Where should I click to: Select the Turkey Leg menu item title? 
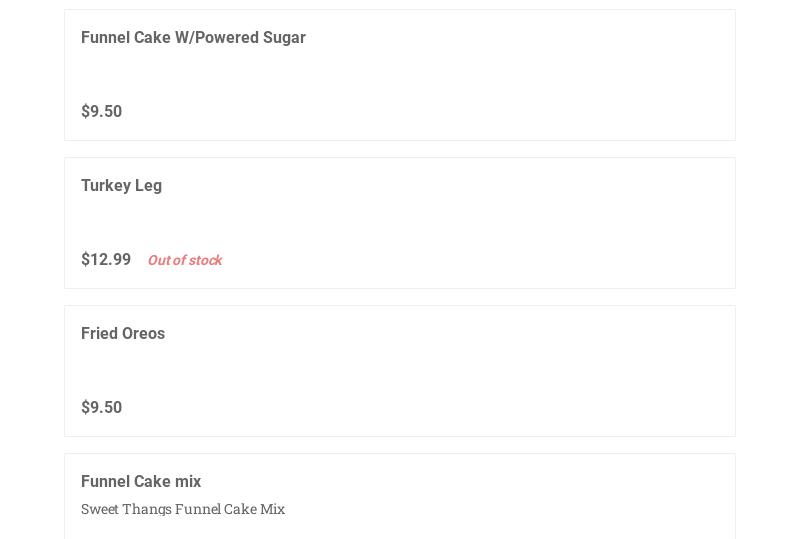pyautogui.click(x=121, y=186)
